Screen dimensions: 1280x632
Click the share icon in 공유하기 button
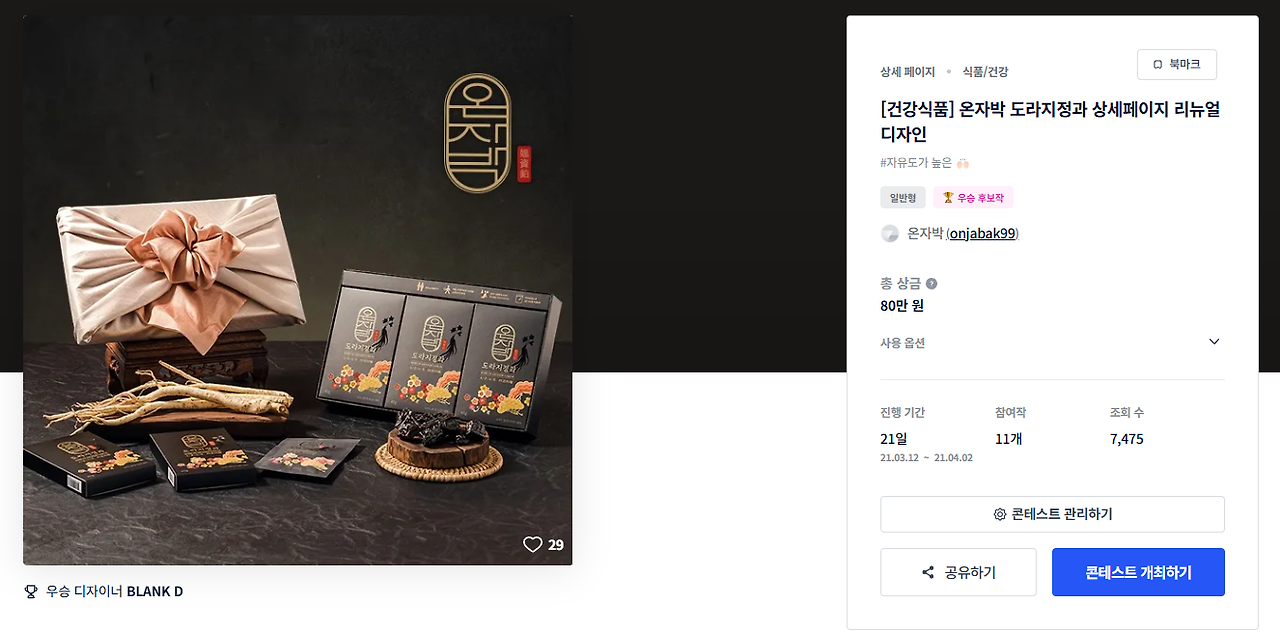(928, 573)
